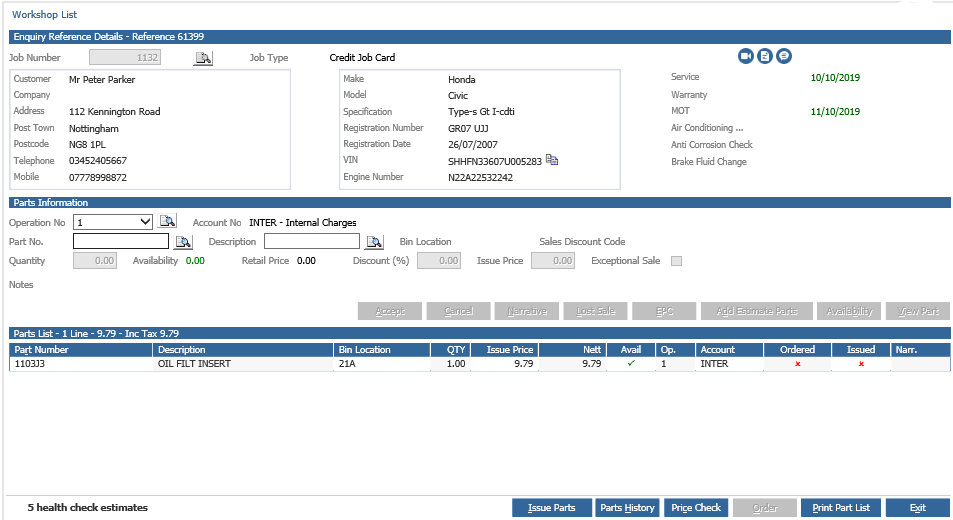Click the Accept button
Image resolution: width=953 pixels, height=520 pixels.
390,311
